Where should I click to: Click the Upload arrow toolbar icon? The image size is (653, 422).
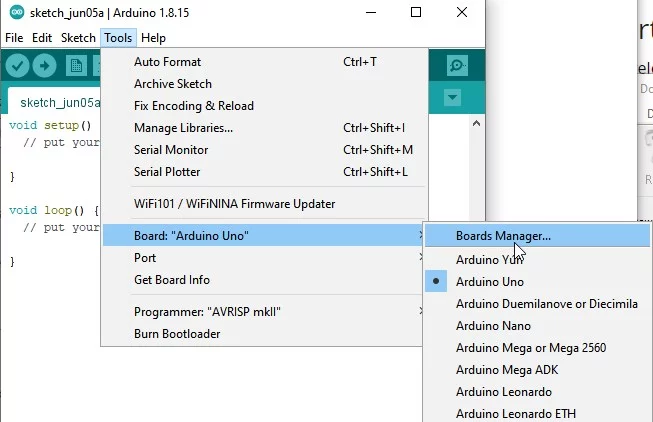click(x=45, y=66)
